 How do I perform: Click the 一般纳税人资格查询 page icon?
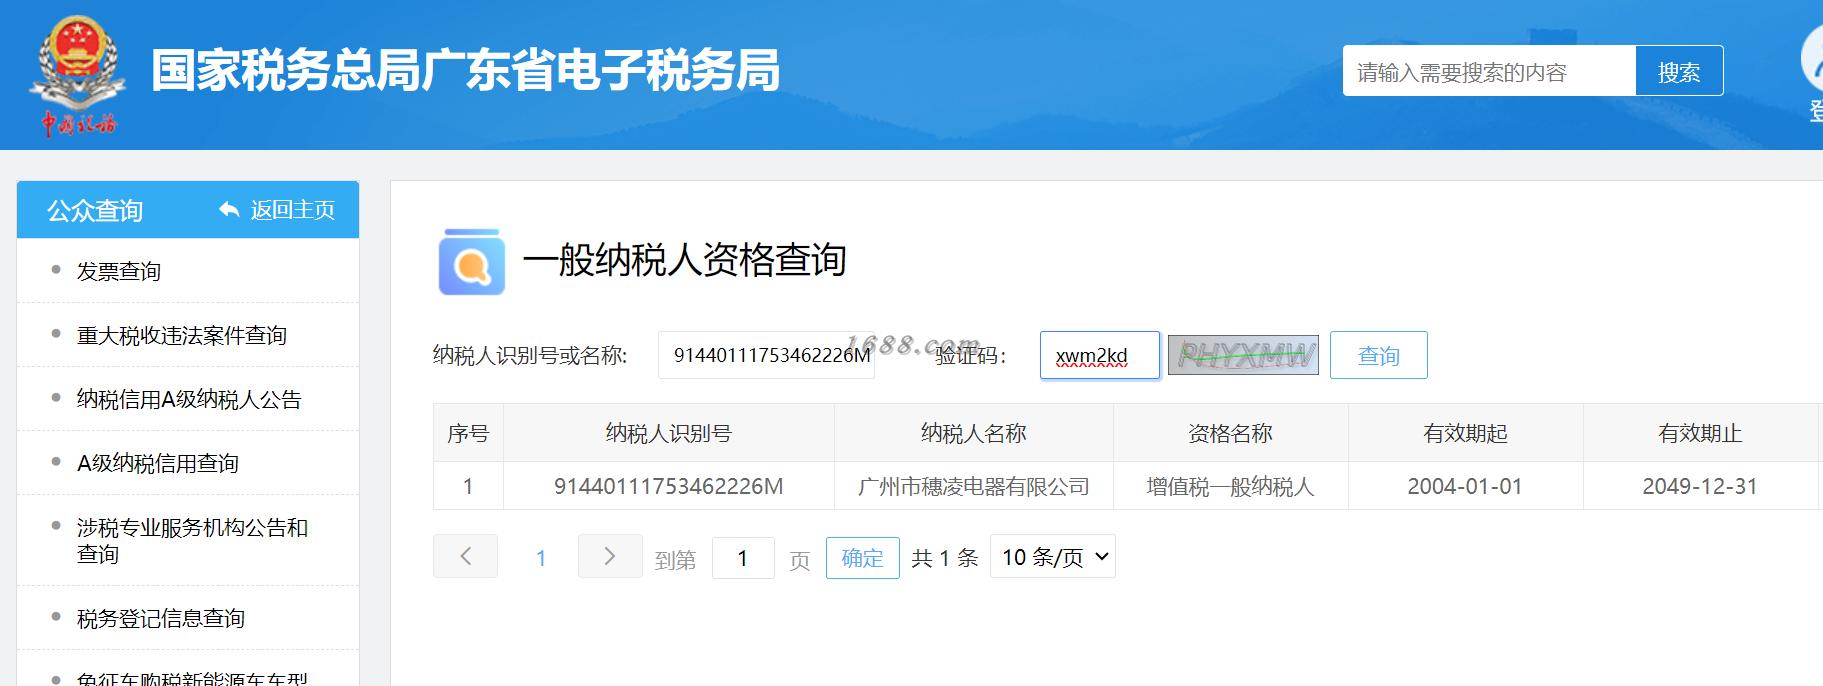[472, 262]
